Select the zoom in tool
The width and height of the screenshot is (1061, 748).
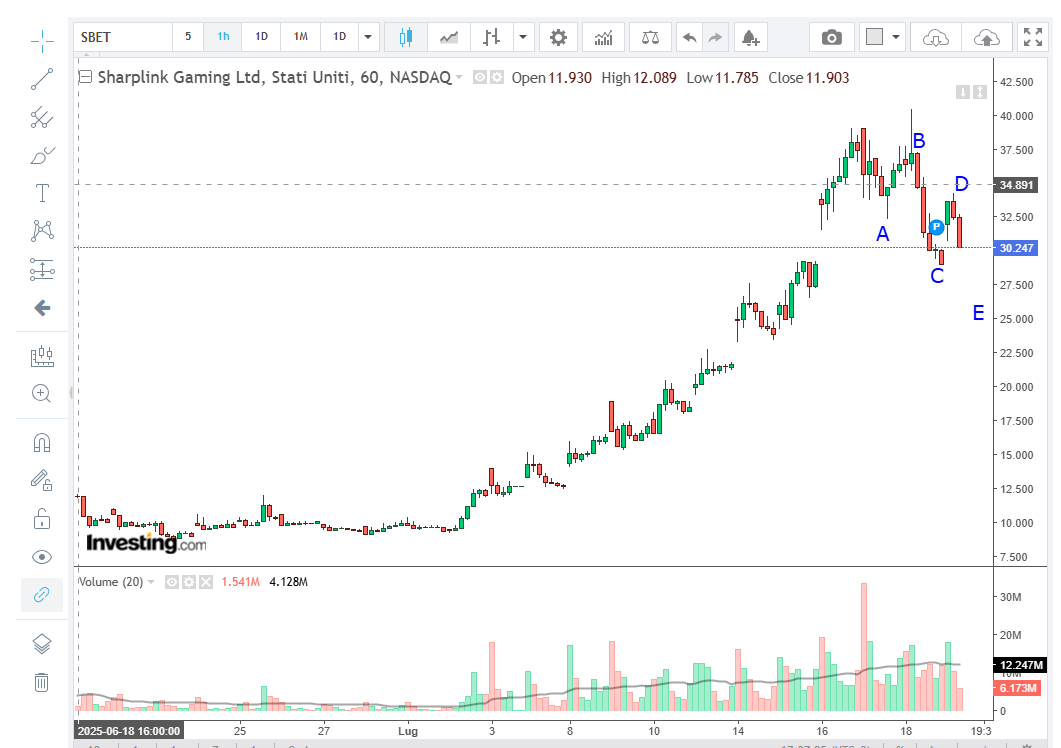tap(42, 393)
